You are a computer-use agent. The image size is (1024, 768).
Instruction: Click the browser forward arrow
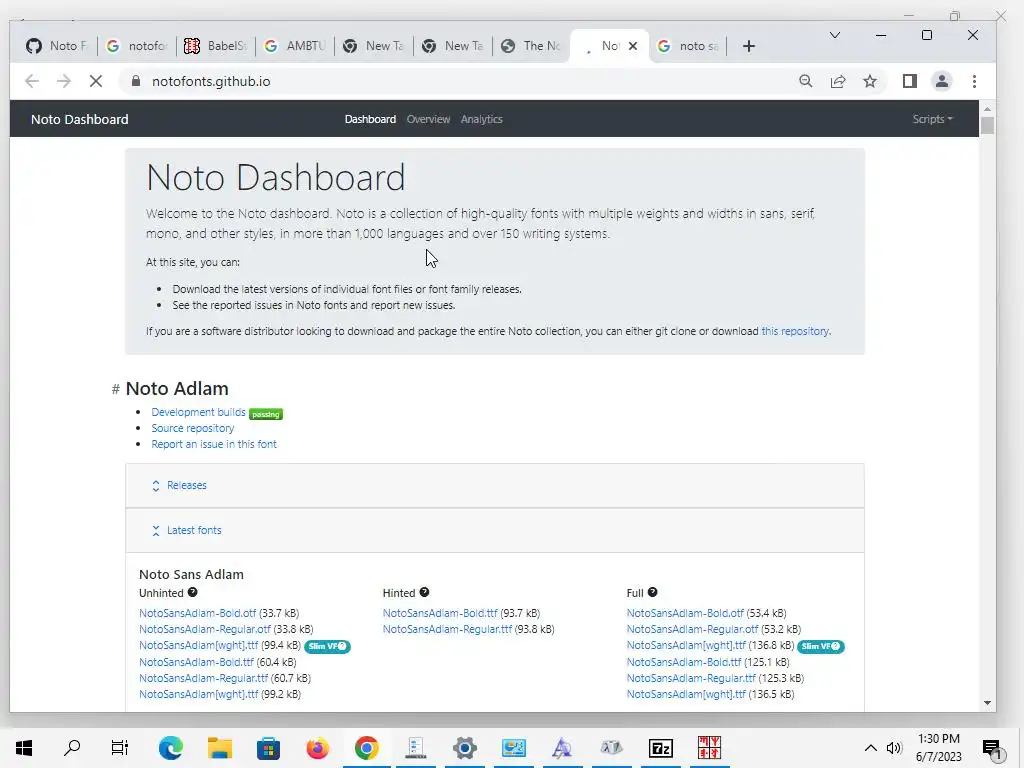tap(63, 81)
